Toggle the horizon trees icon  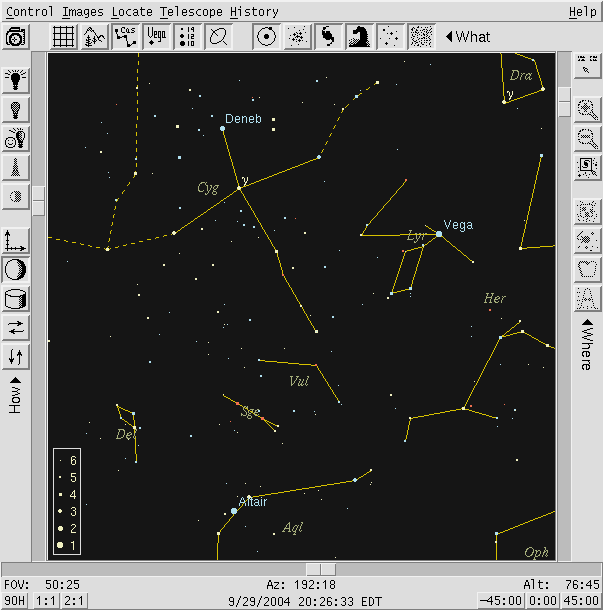95,37
